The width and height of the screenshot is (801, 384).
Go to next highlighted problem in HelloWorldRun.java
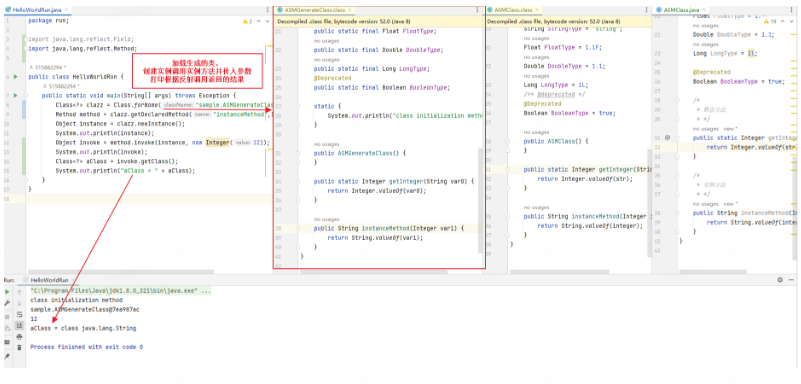267,21
